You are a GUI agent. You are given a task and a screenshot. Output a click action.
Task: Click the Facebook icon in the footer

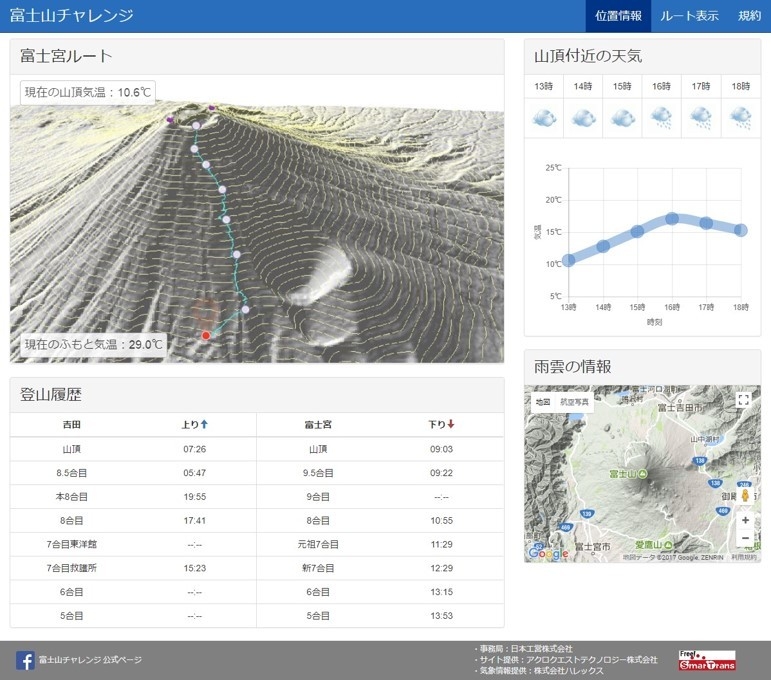(25, 660)
